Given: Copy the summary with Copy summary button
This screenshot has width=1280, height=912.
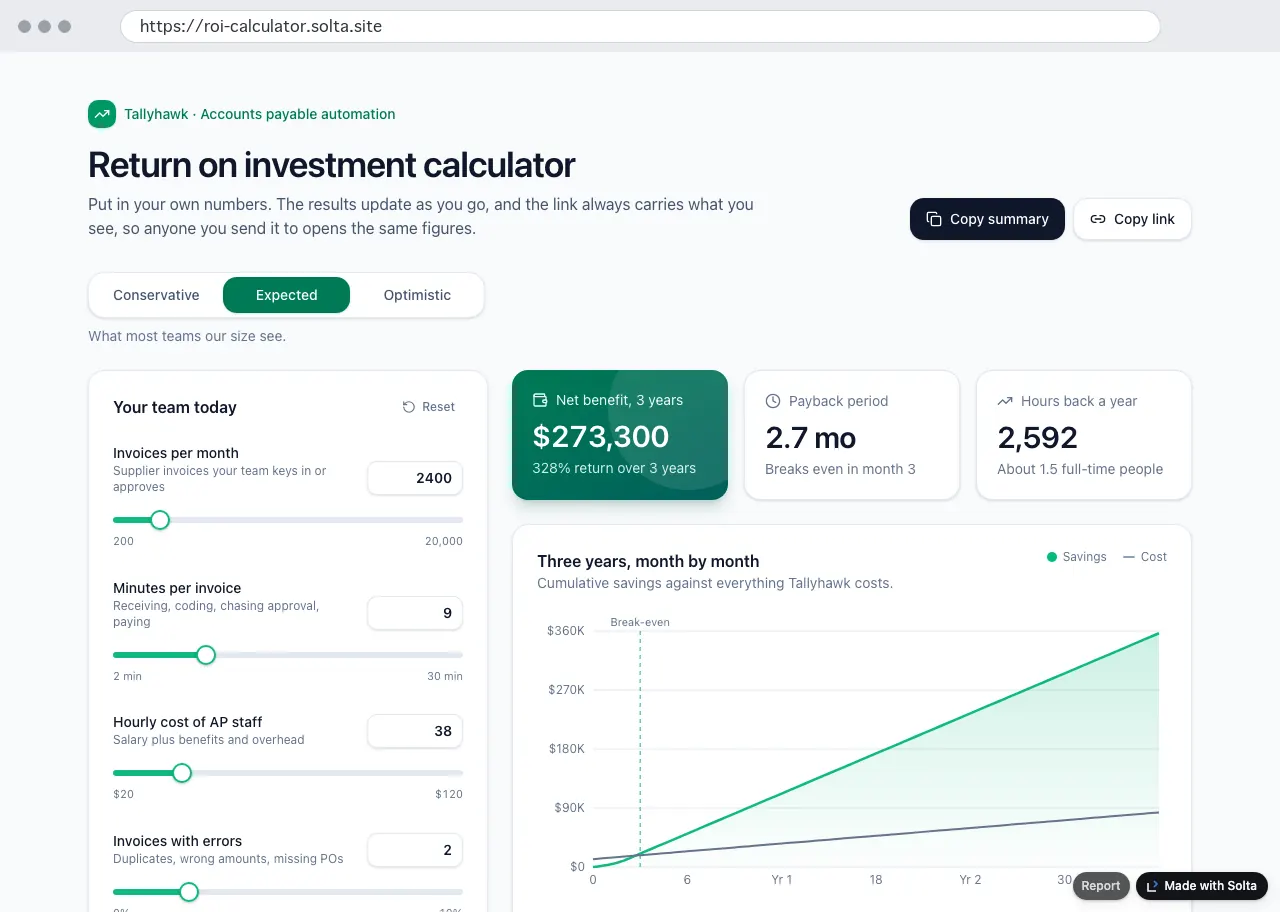Looking at the screenshot, I should click(x=987, y=219).
